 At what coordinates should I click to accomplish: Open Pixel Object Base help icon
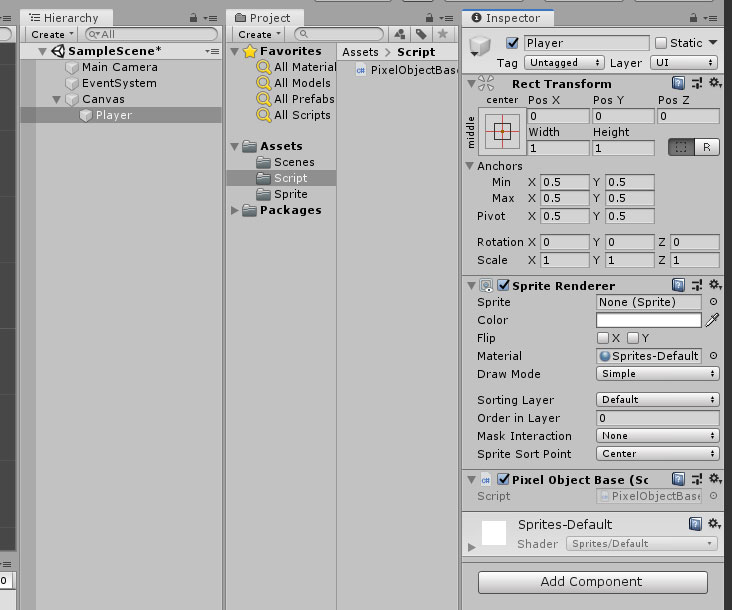[678, 479]
